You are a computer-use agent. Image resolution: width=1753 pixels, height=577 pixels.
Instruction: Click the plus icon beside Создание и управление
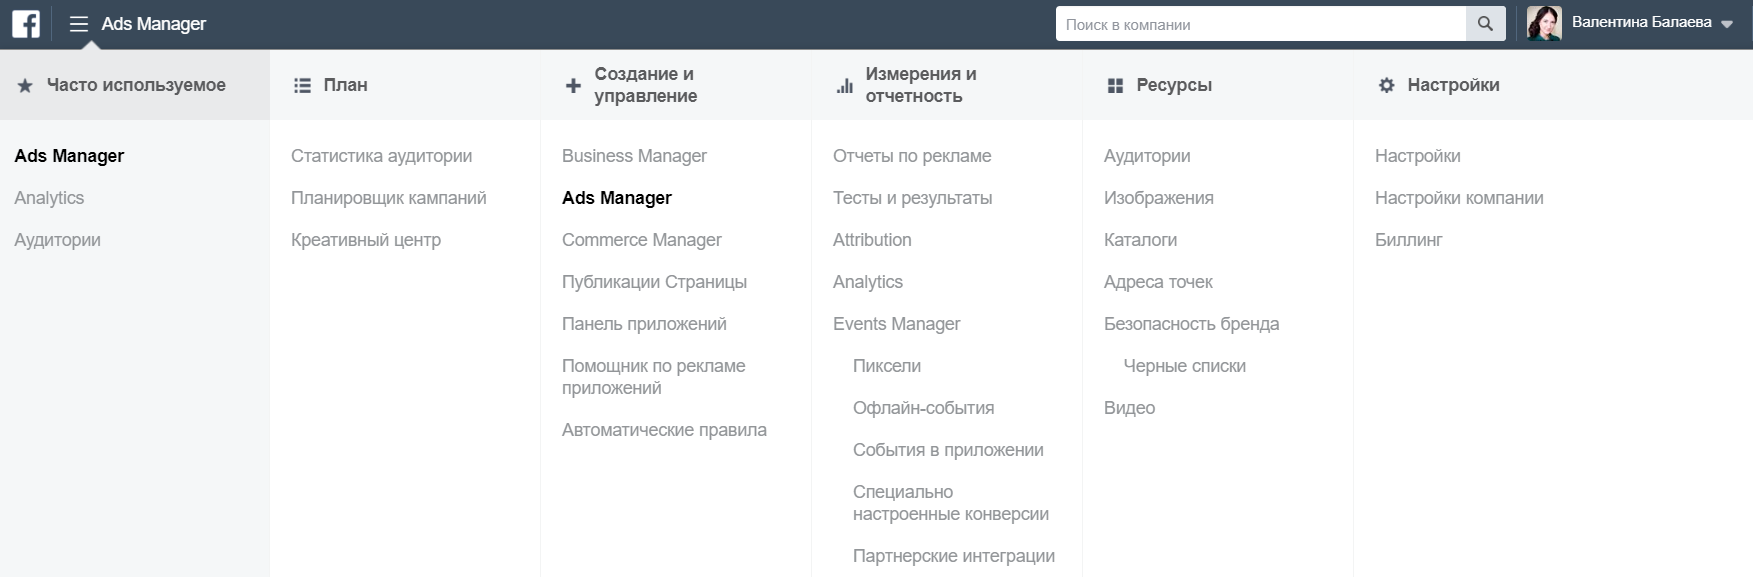pos(573,86)
